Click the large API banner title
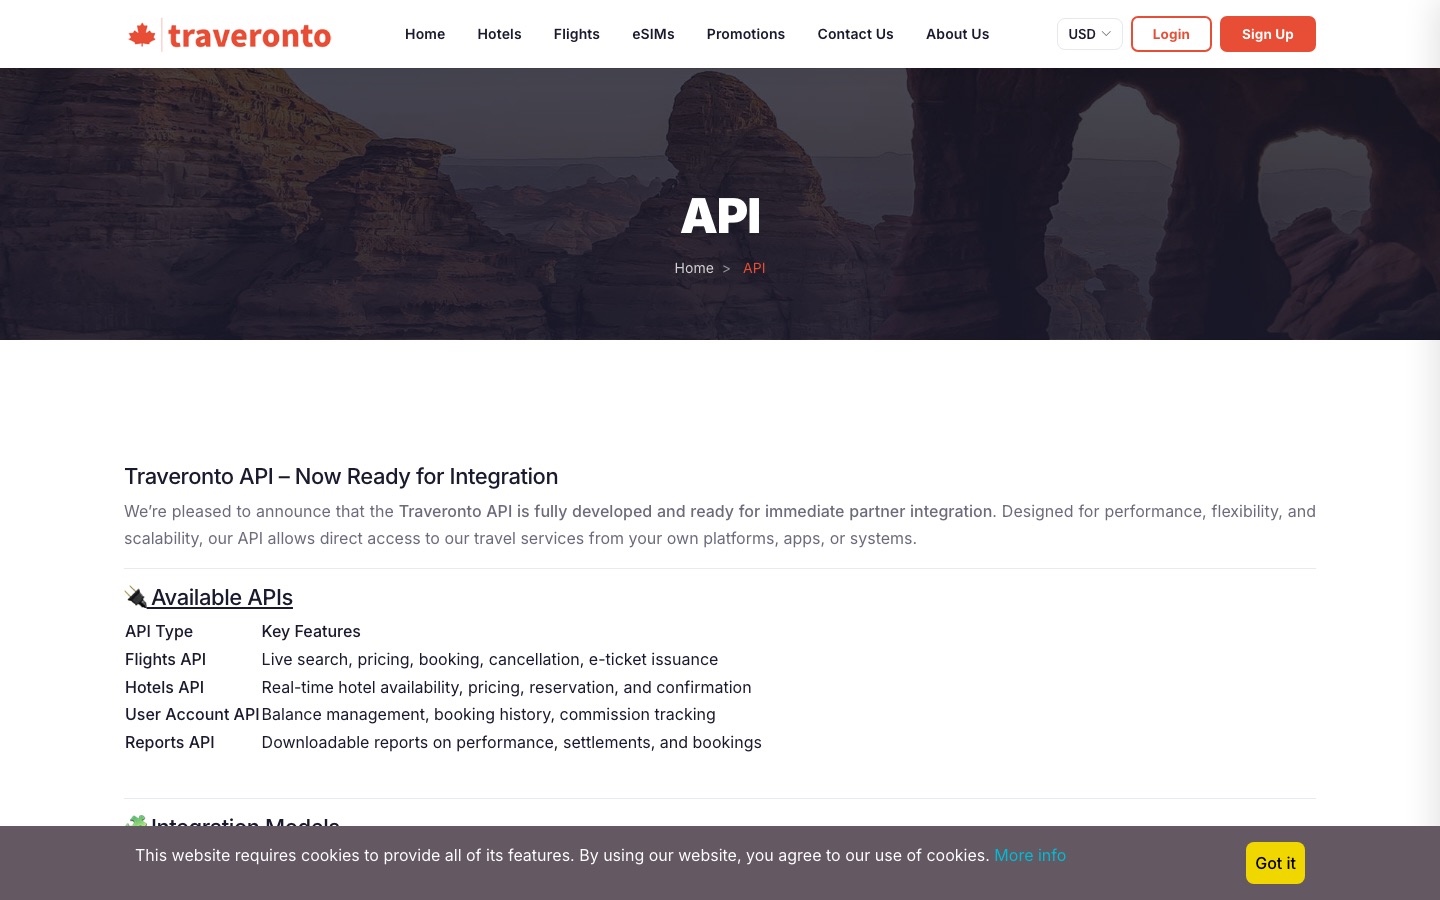The image size is (1440, 900). pos(720,216)
